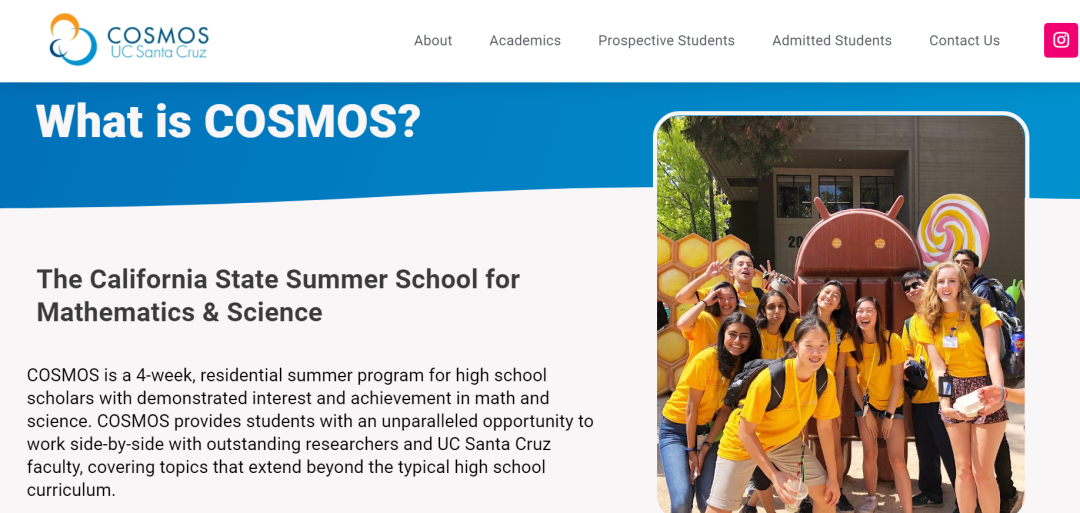Select the 'What is COSMOS?' heading
The height and width of the screenshot is (513, 1080).
pos(228,122)
